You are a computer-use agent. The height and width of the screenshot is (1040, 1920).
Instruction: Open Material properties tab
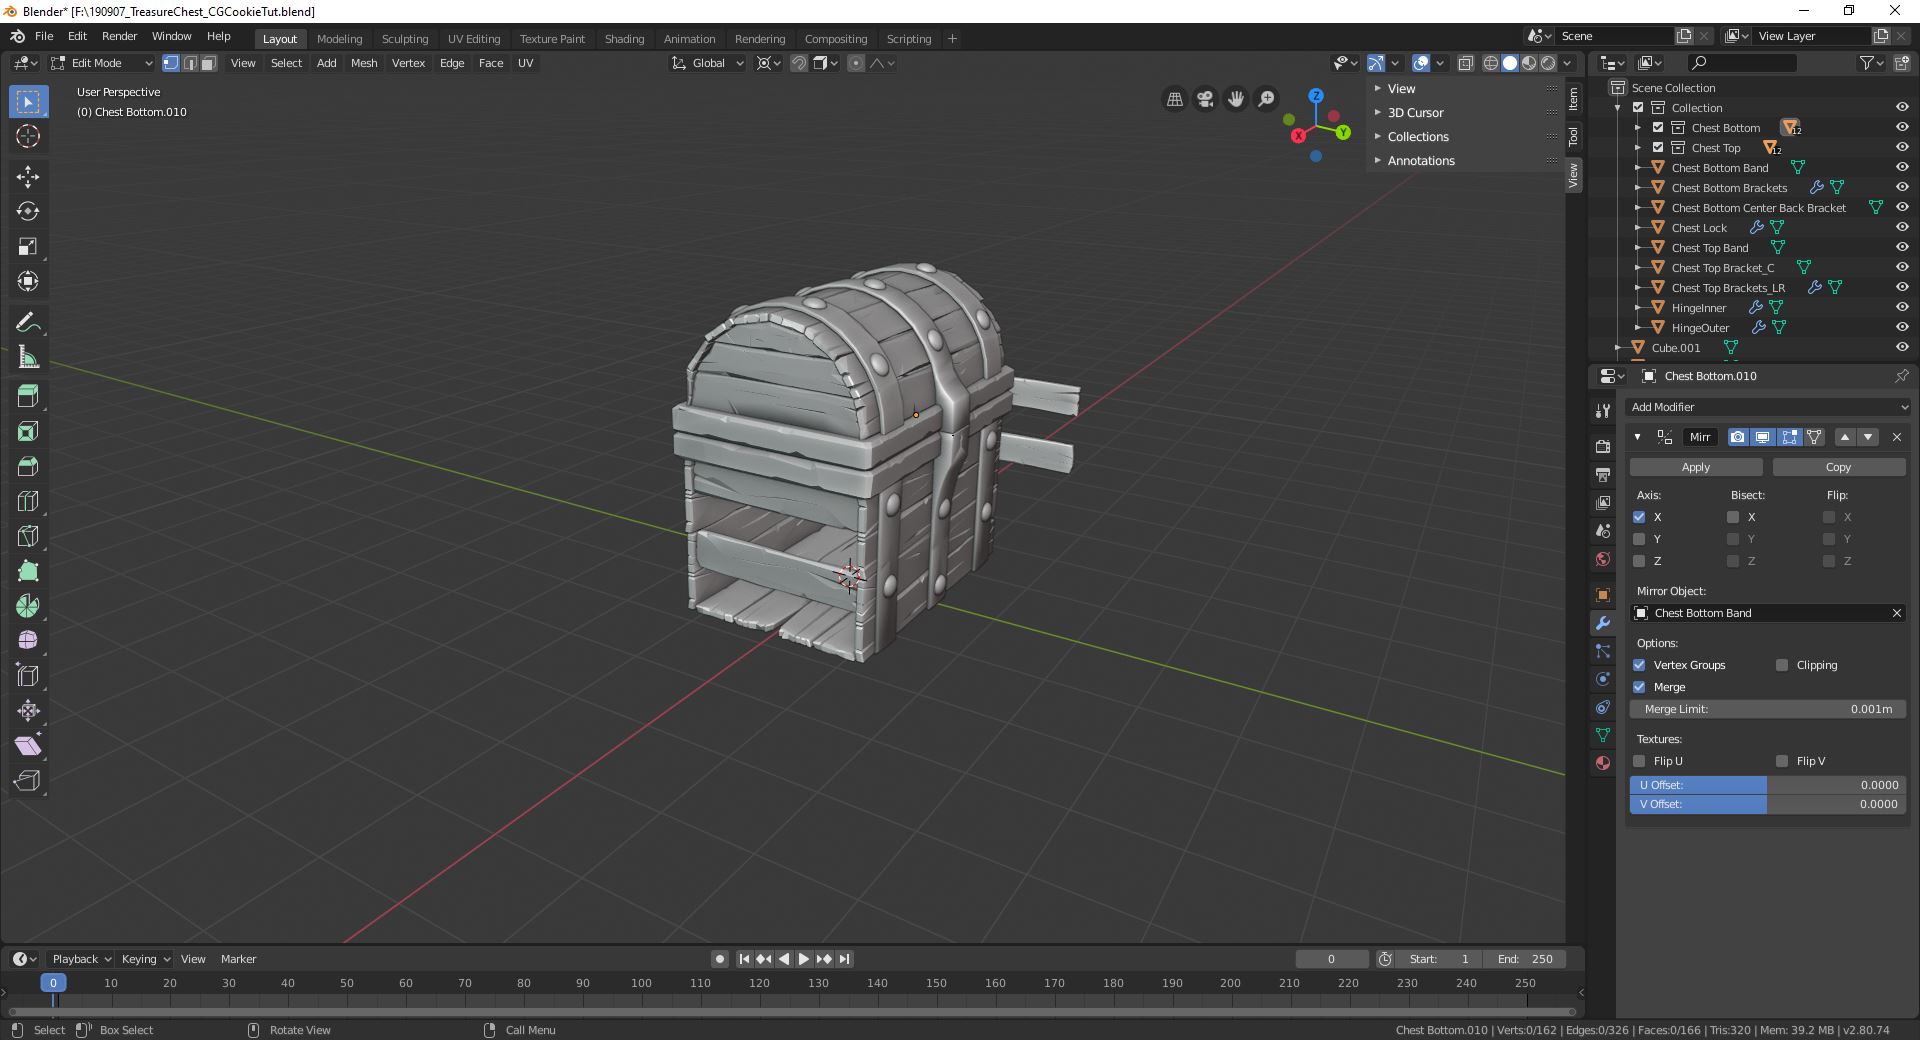click(x=1603, y=763)
